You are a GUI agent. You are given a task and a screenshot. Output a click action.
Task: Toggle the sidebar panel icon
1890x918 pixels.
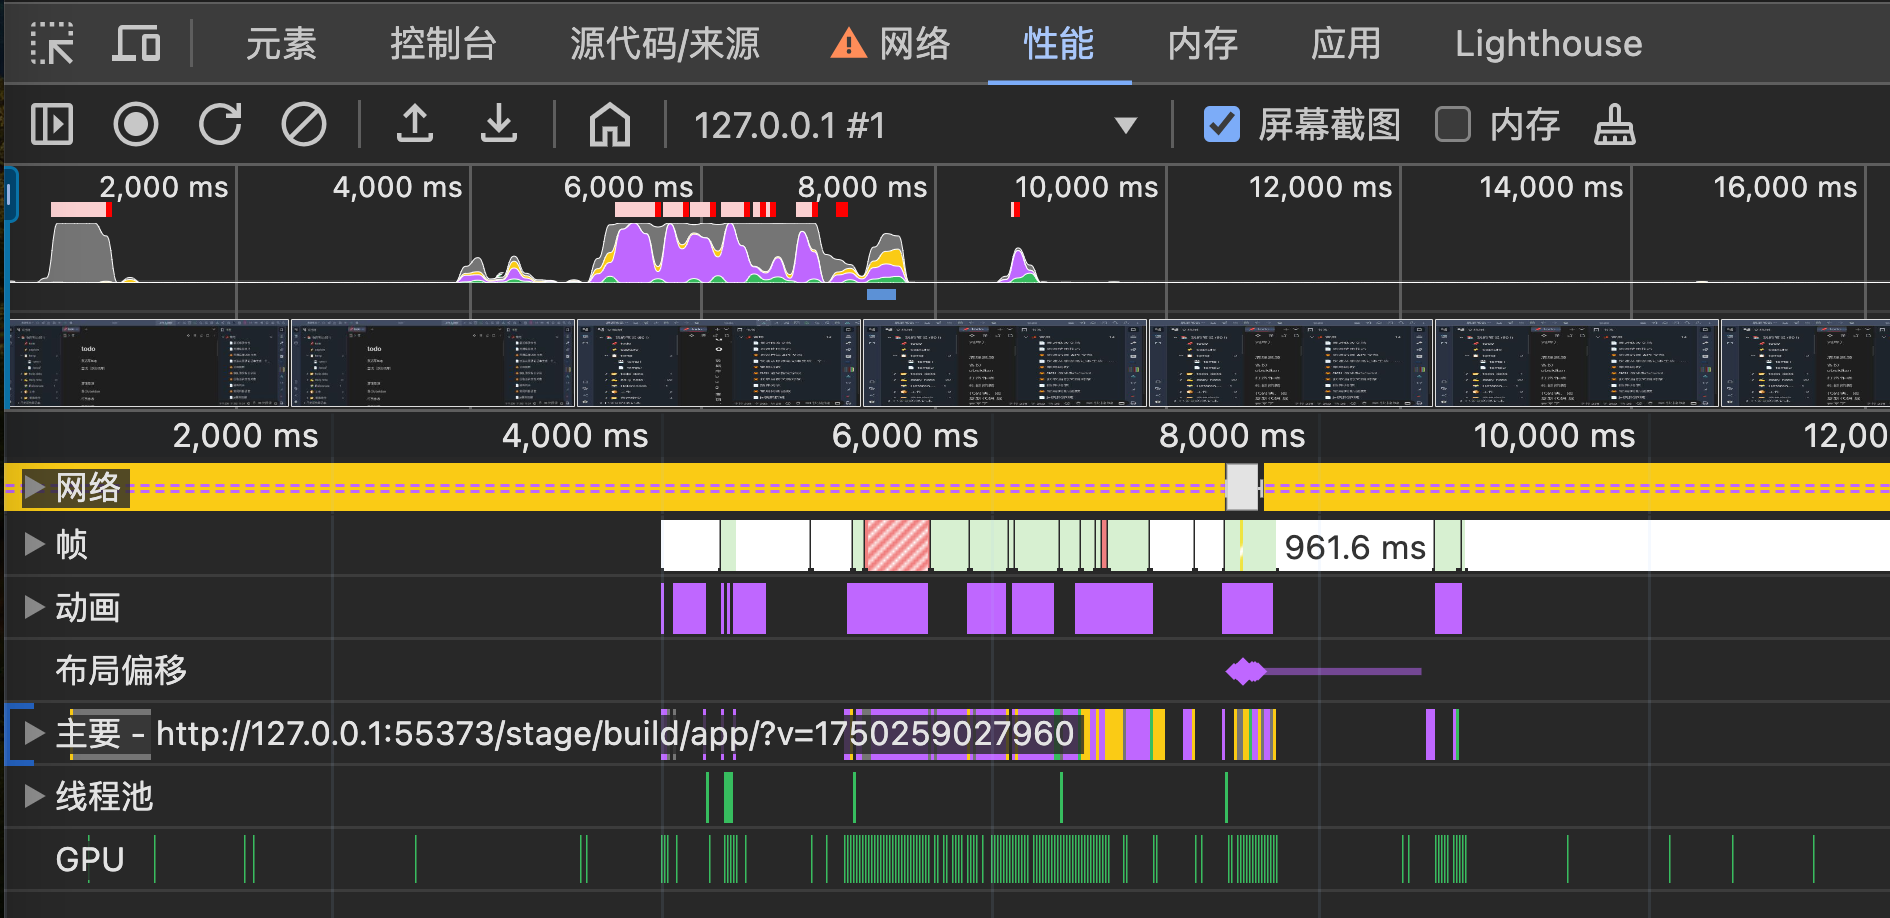52,125
